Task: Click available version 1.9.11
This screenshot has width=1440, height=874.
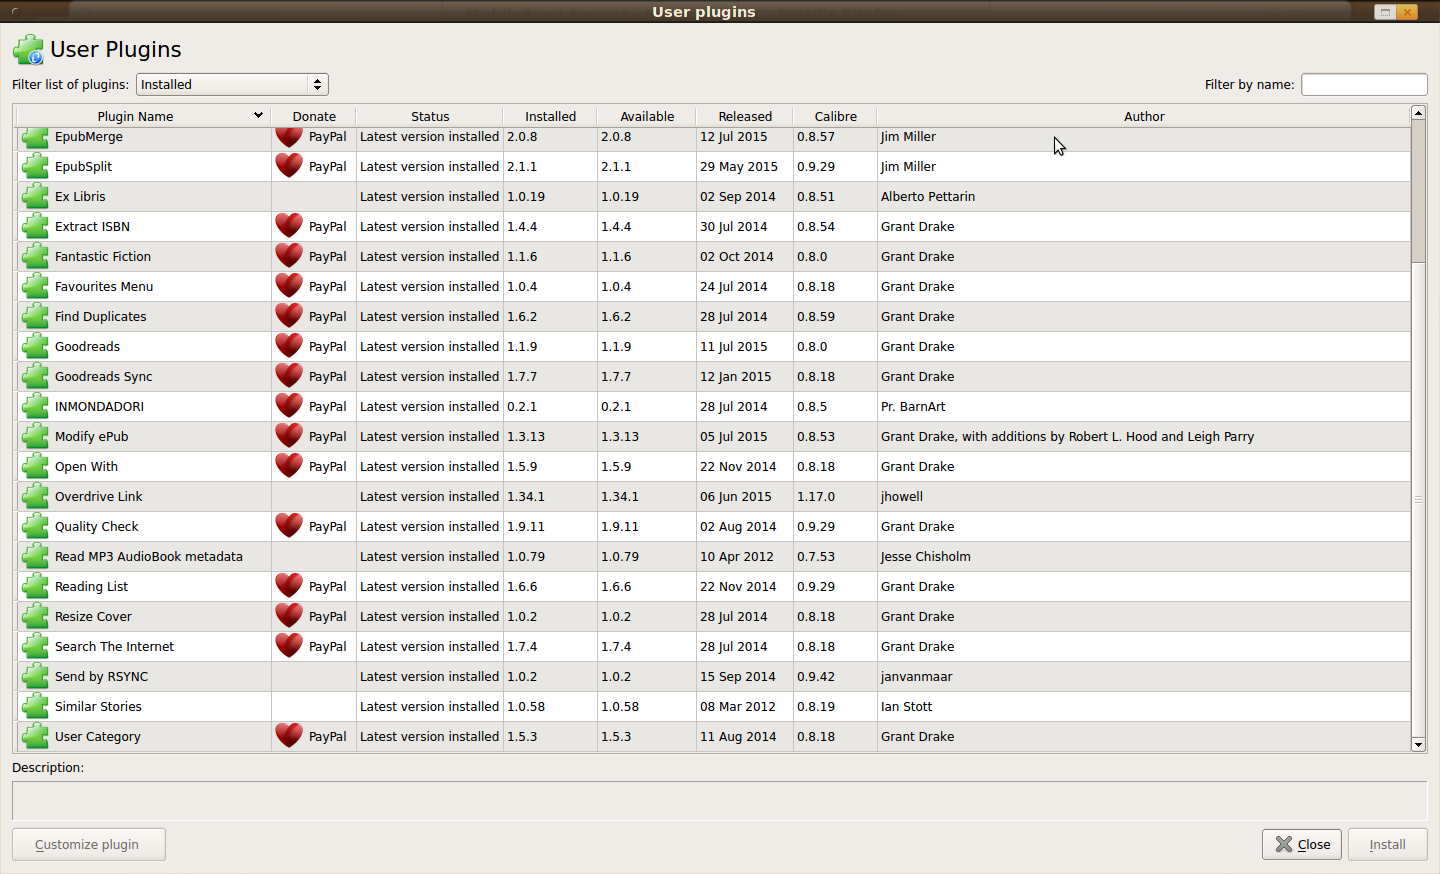Action: [620, 526]
